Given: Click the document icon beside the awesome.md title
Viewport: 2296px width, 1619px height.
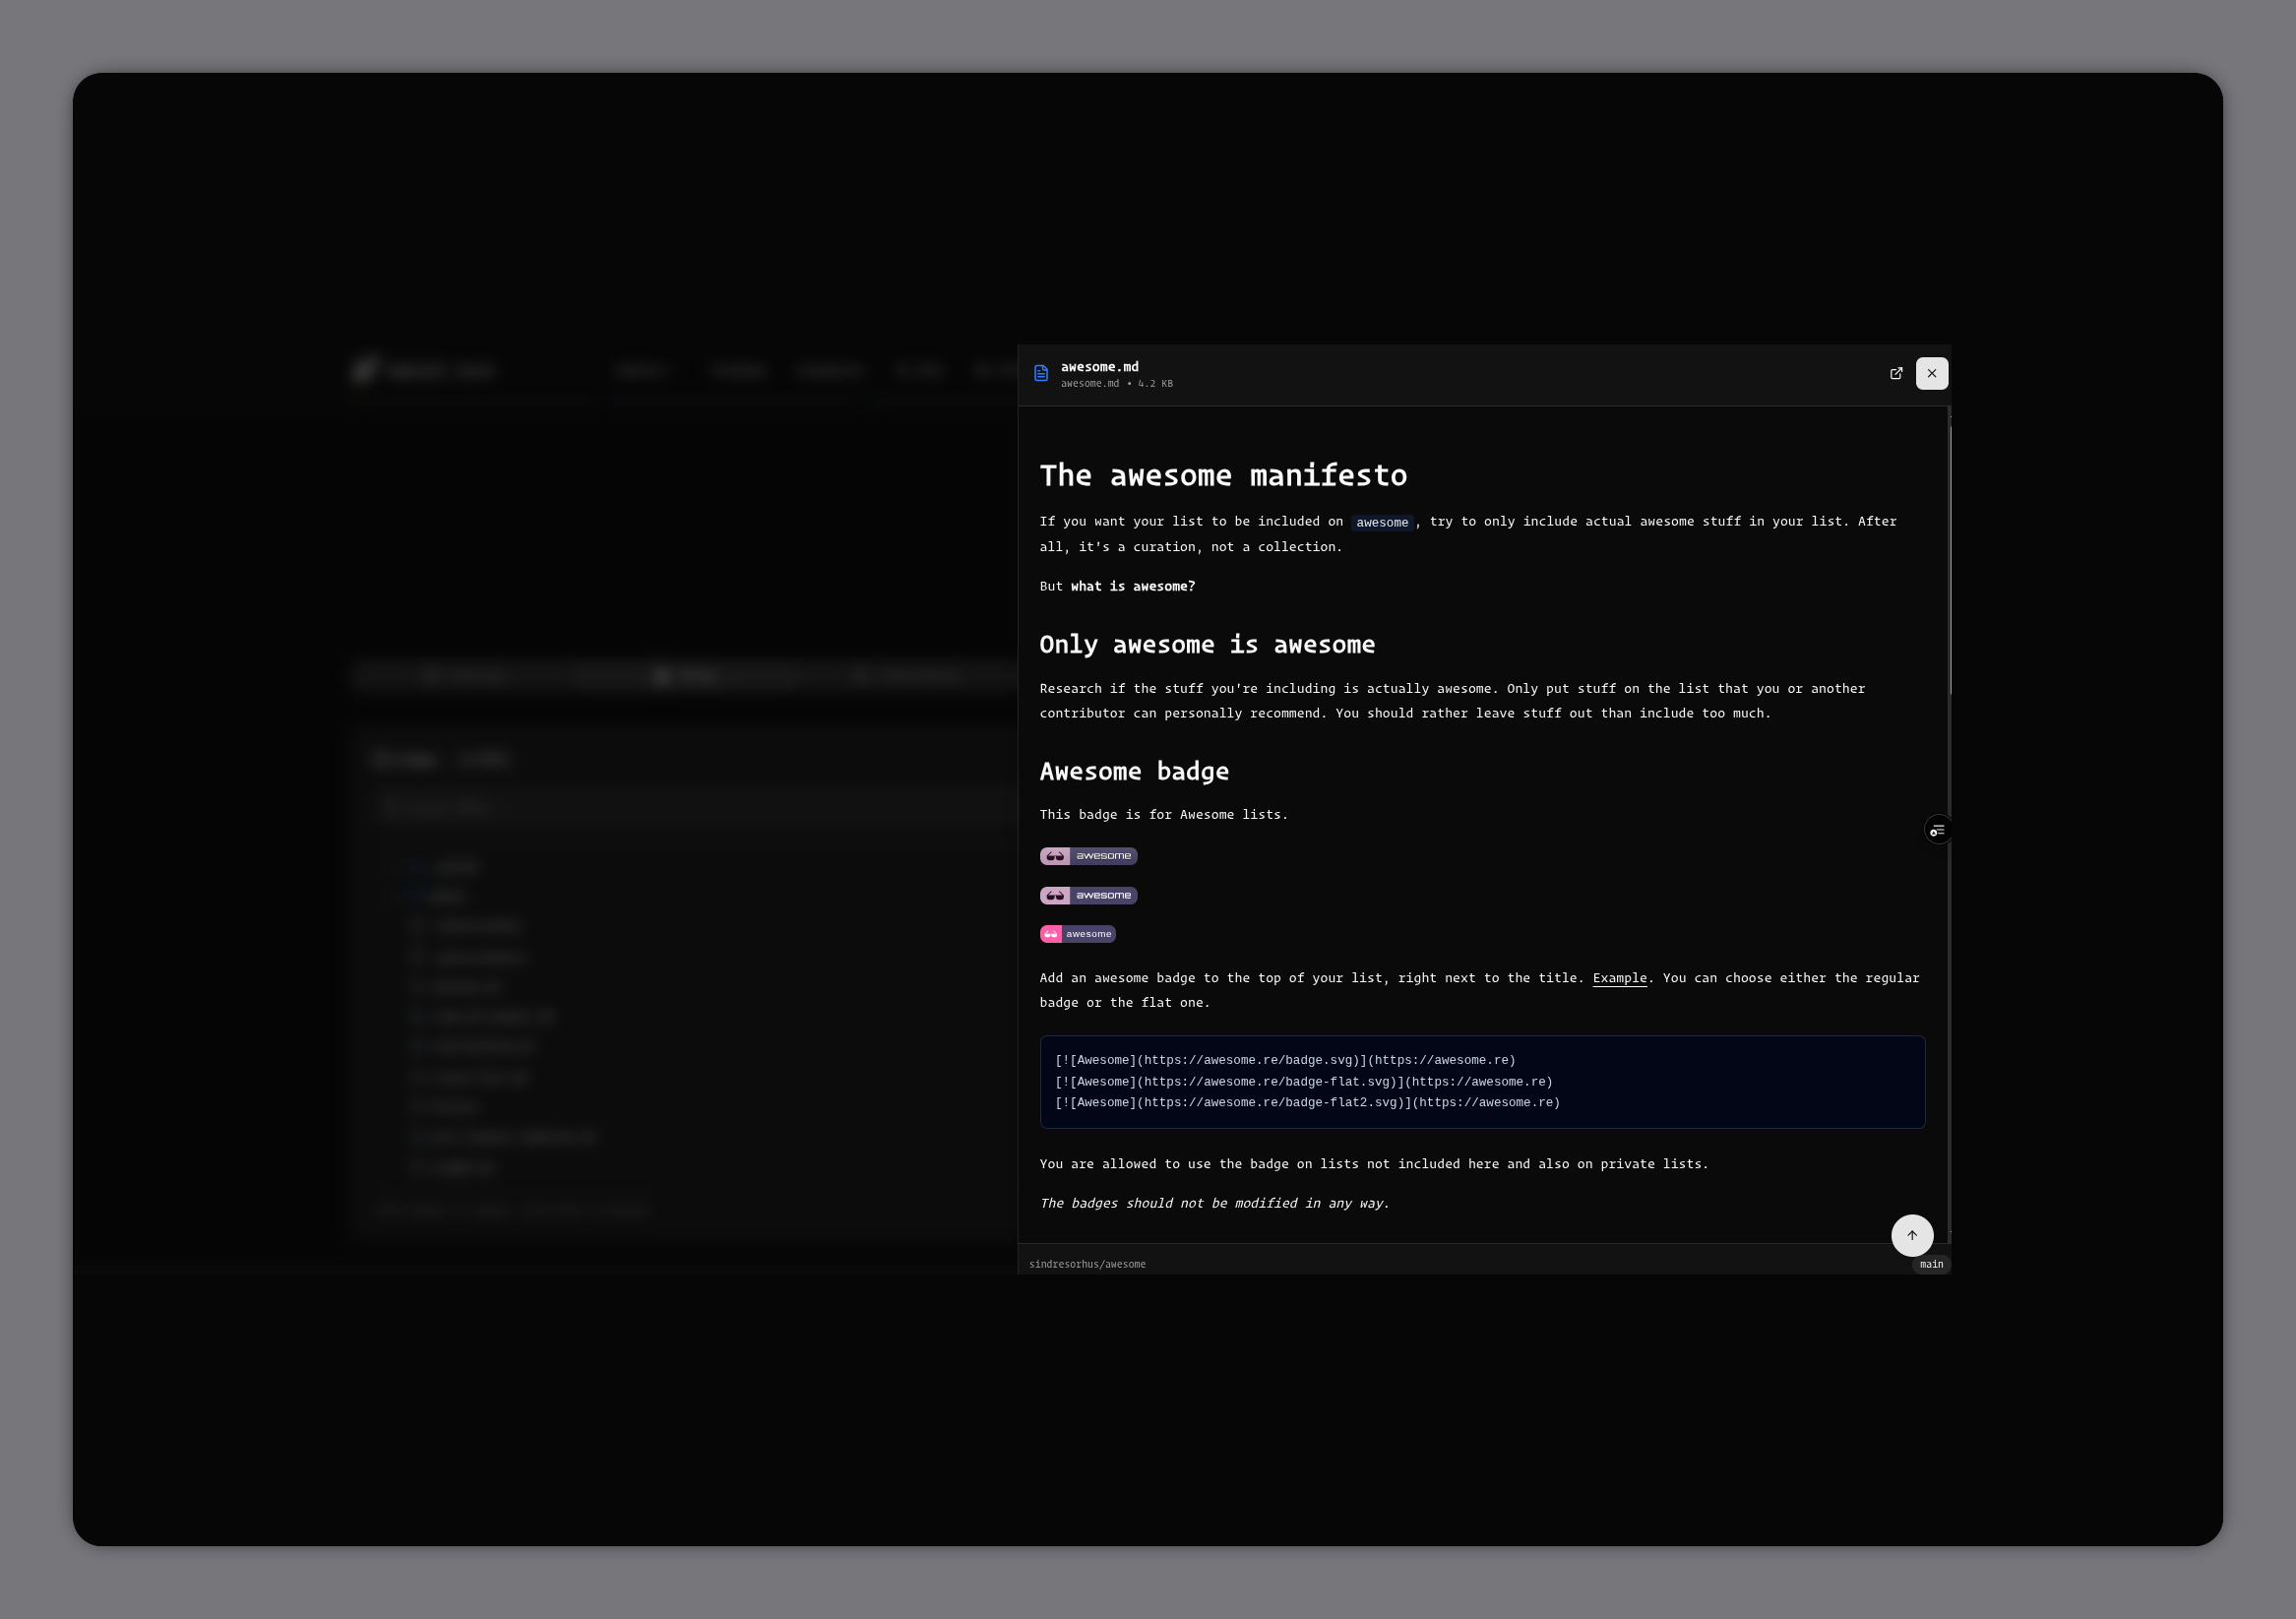Looking at the screenshot, I should tap(1040, 373).
